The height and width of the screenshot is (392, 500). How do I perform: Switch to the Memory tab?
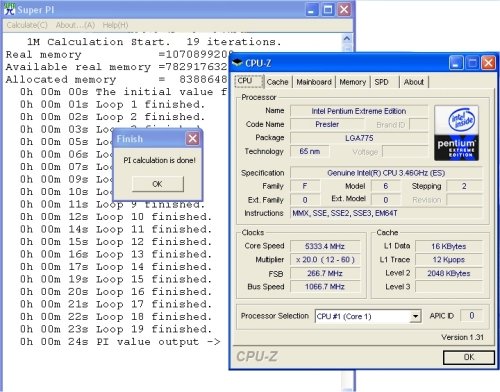click(x=353, y=82)
